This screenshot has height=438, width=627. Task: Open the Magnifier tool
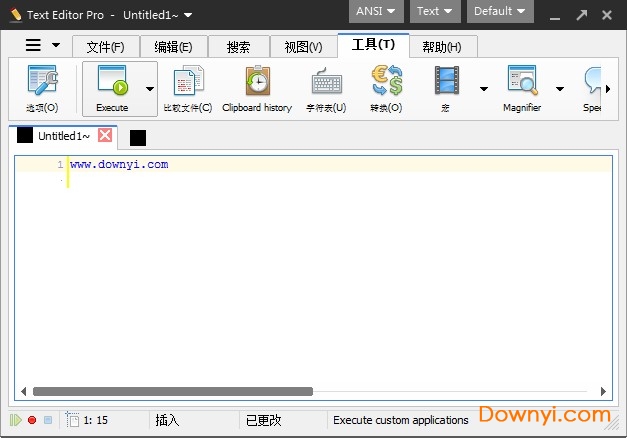pos(522,80)
